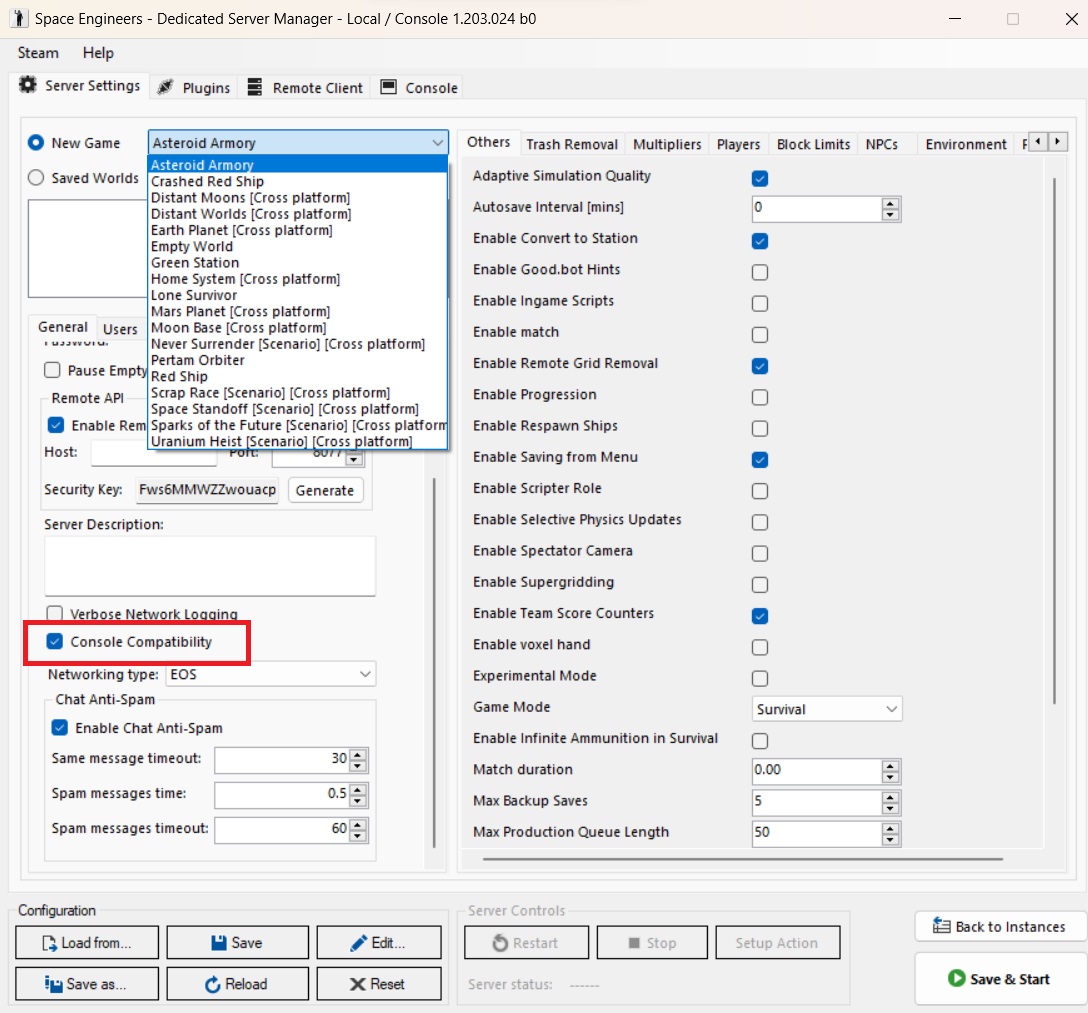This screenshot has height=1013, width=1088.
Task: Select the Saved Worlds radio button
Action: click(x=36, y=178)
